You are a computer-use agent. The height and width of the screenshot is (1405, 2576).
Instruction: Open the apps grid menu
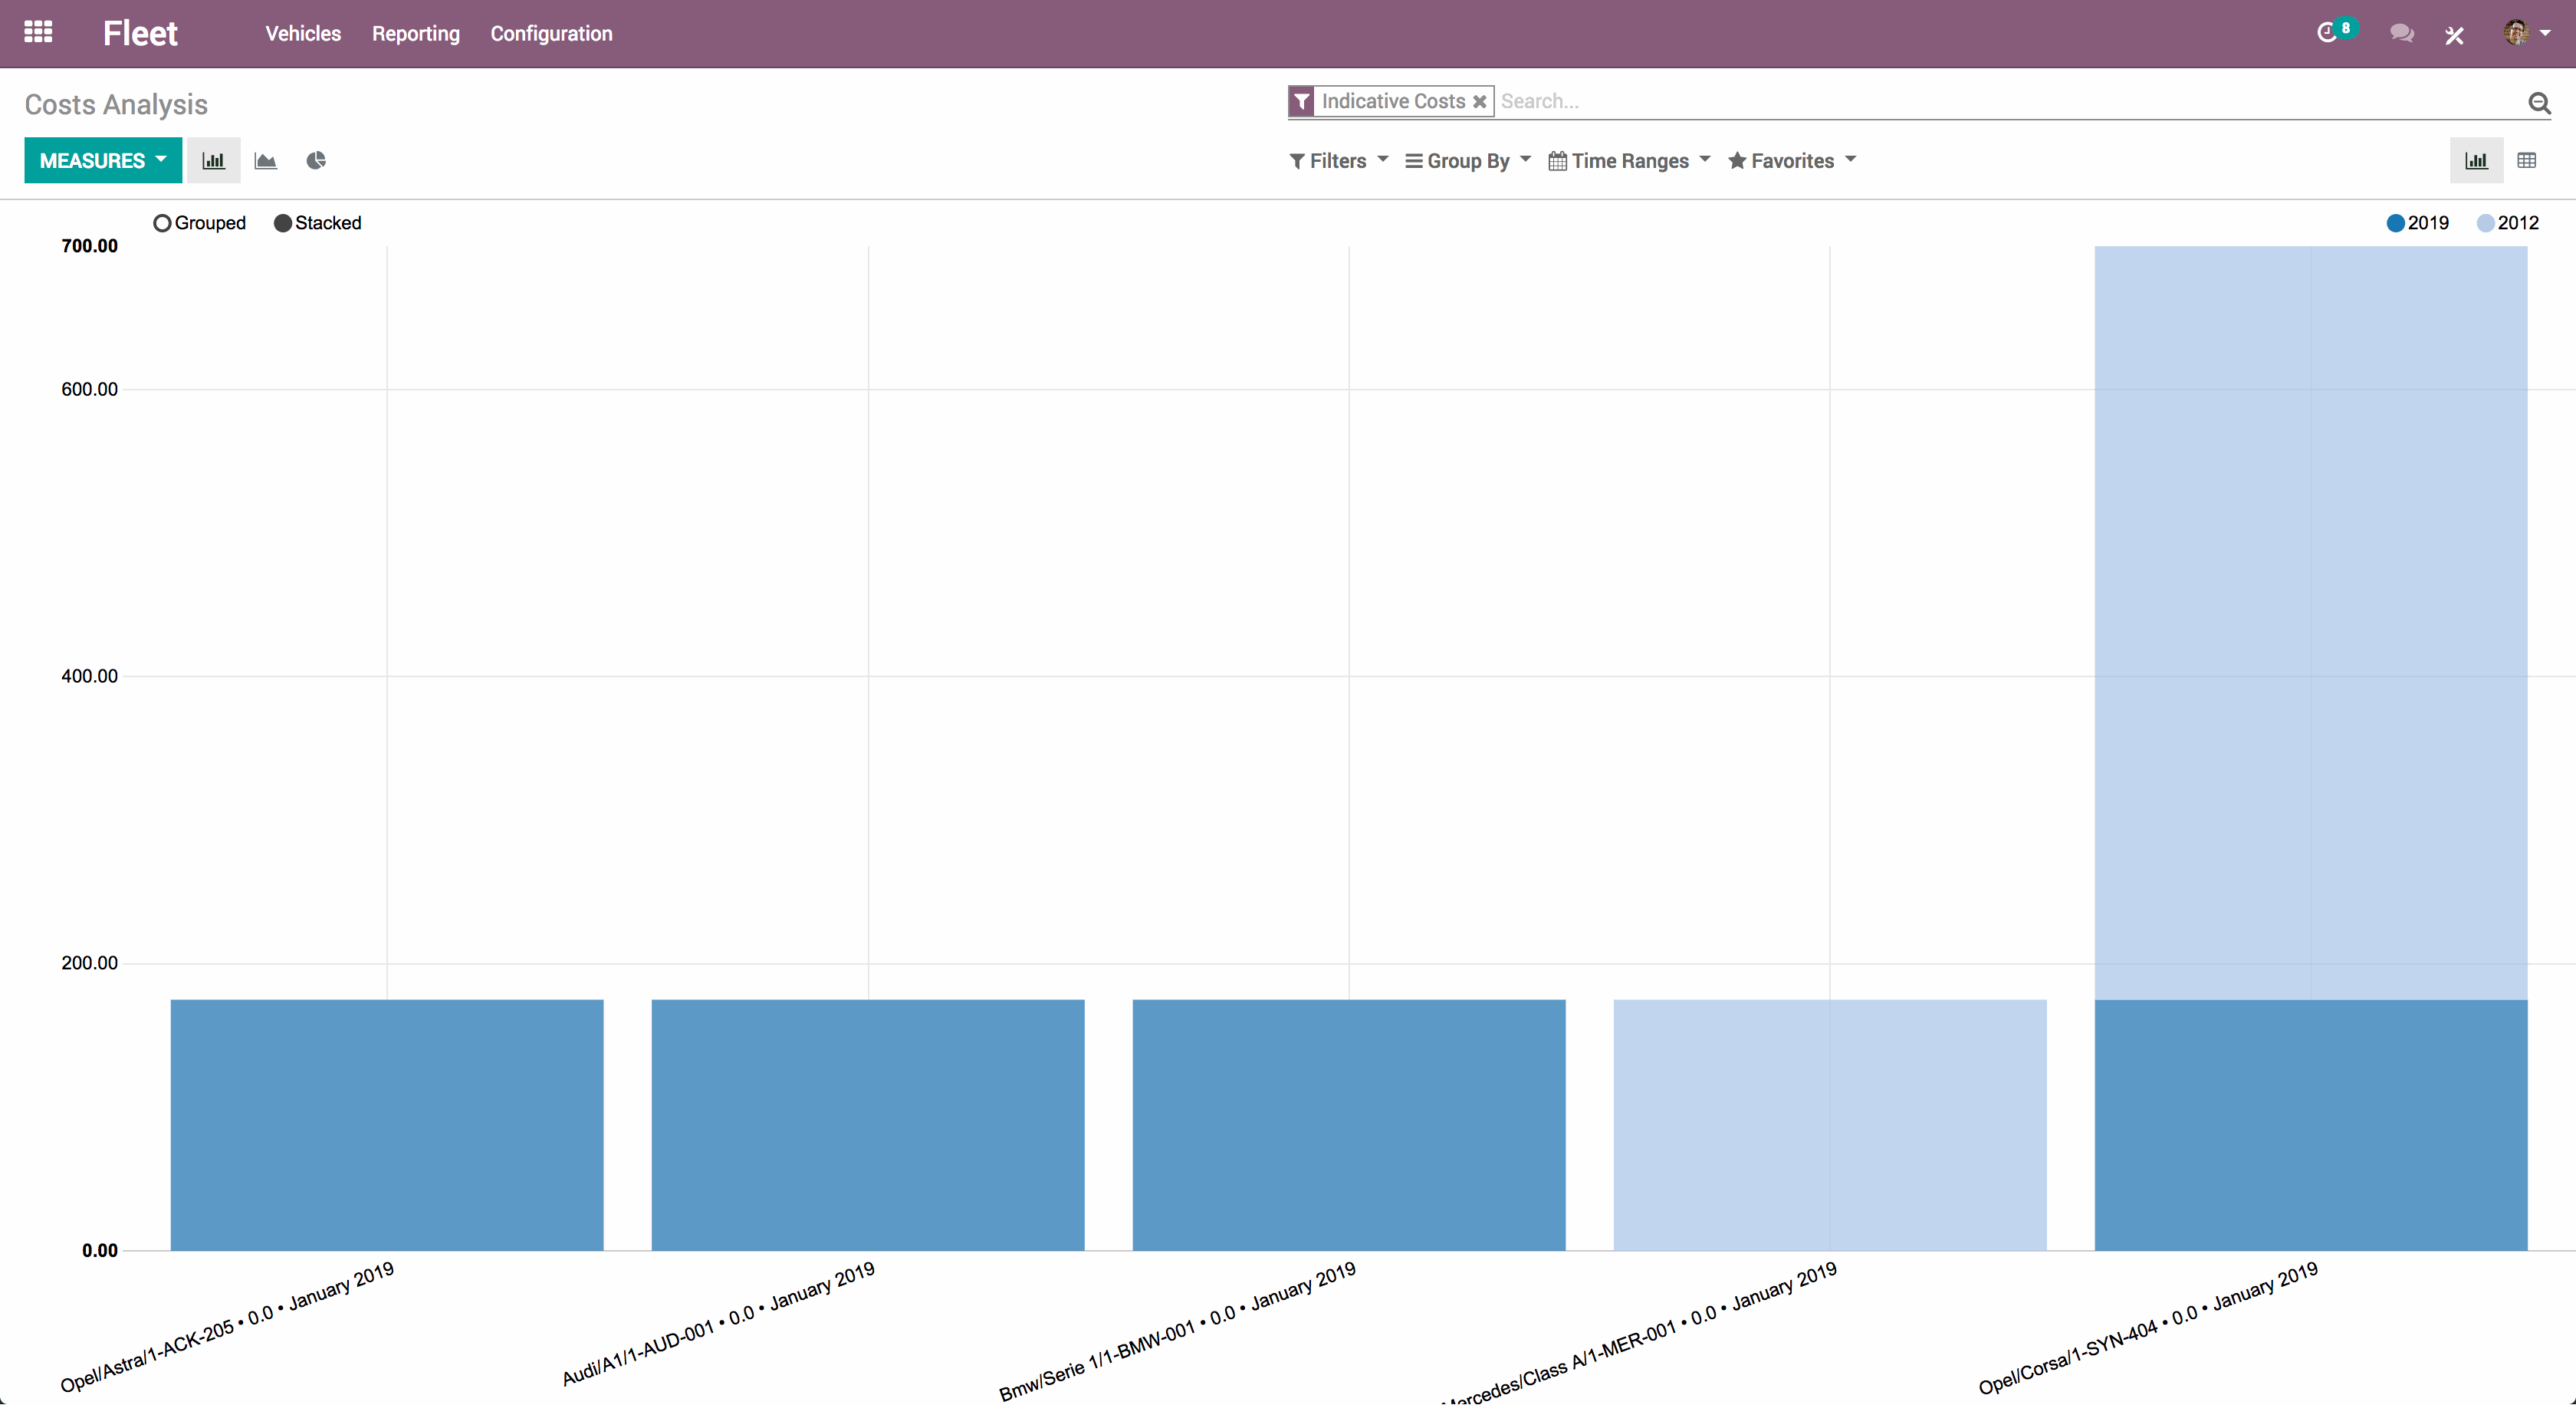[38, 32]
